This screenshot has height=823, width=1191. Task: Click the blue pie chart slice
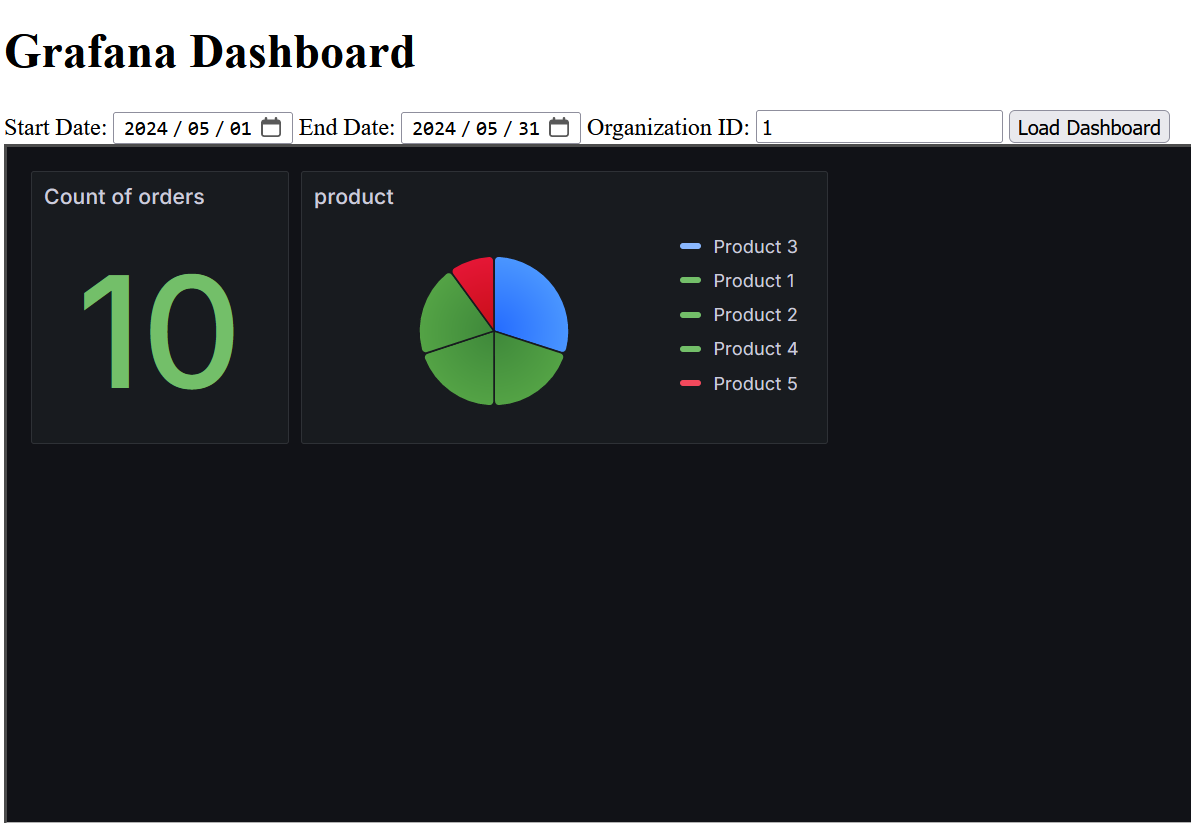click(x=532, y=304)
